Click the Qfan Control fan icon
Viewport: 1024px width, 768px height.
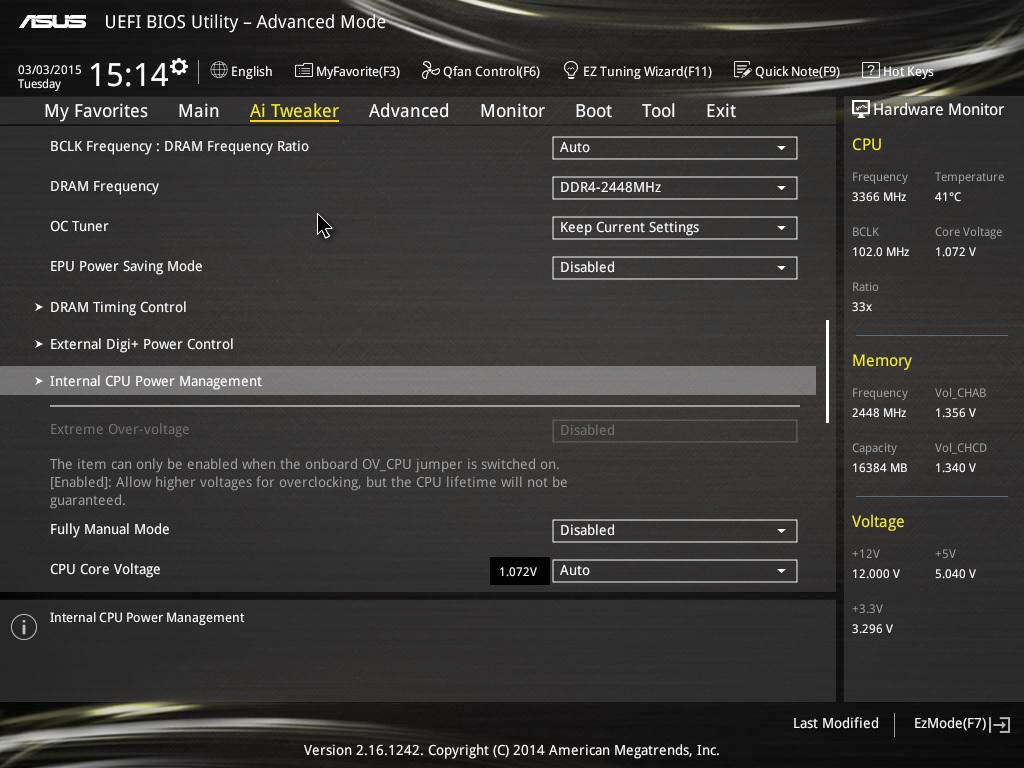430,70
